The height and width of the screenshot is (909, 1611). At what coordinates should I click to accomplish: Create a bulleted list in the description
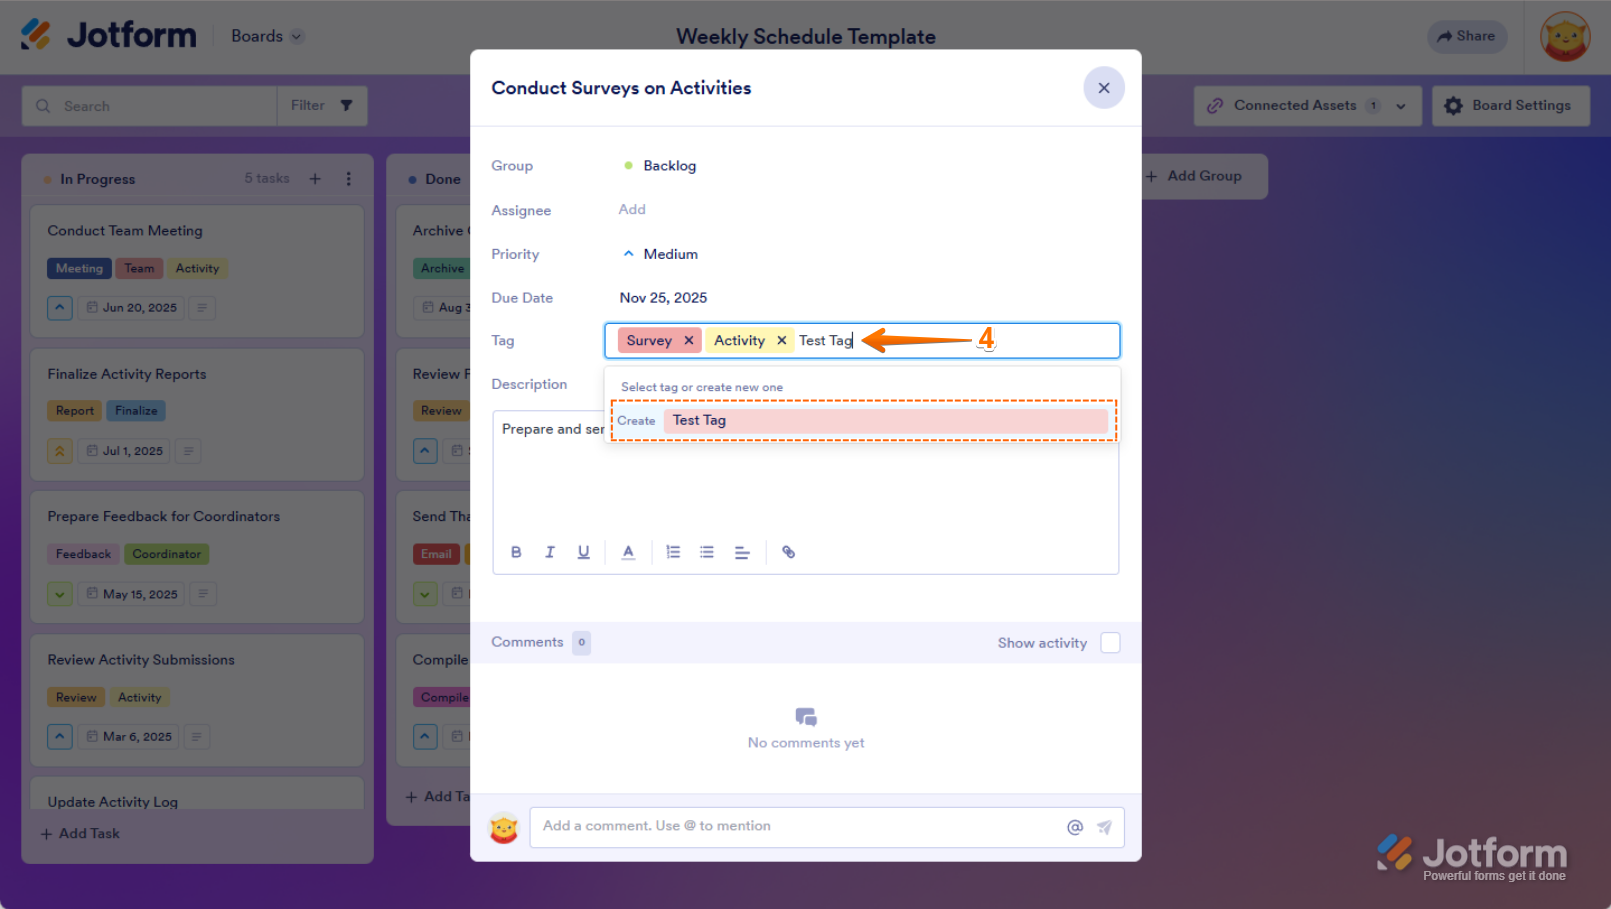click(x=707, y=552)
